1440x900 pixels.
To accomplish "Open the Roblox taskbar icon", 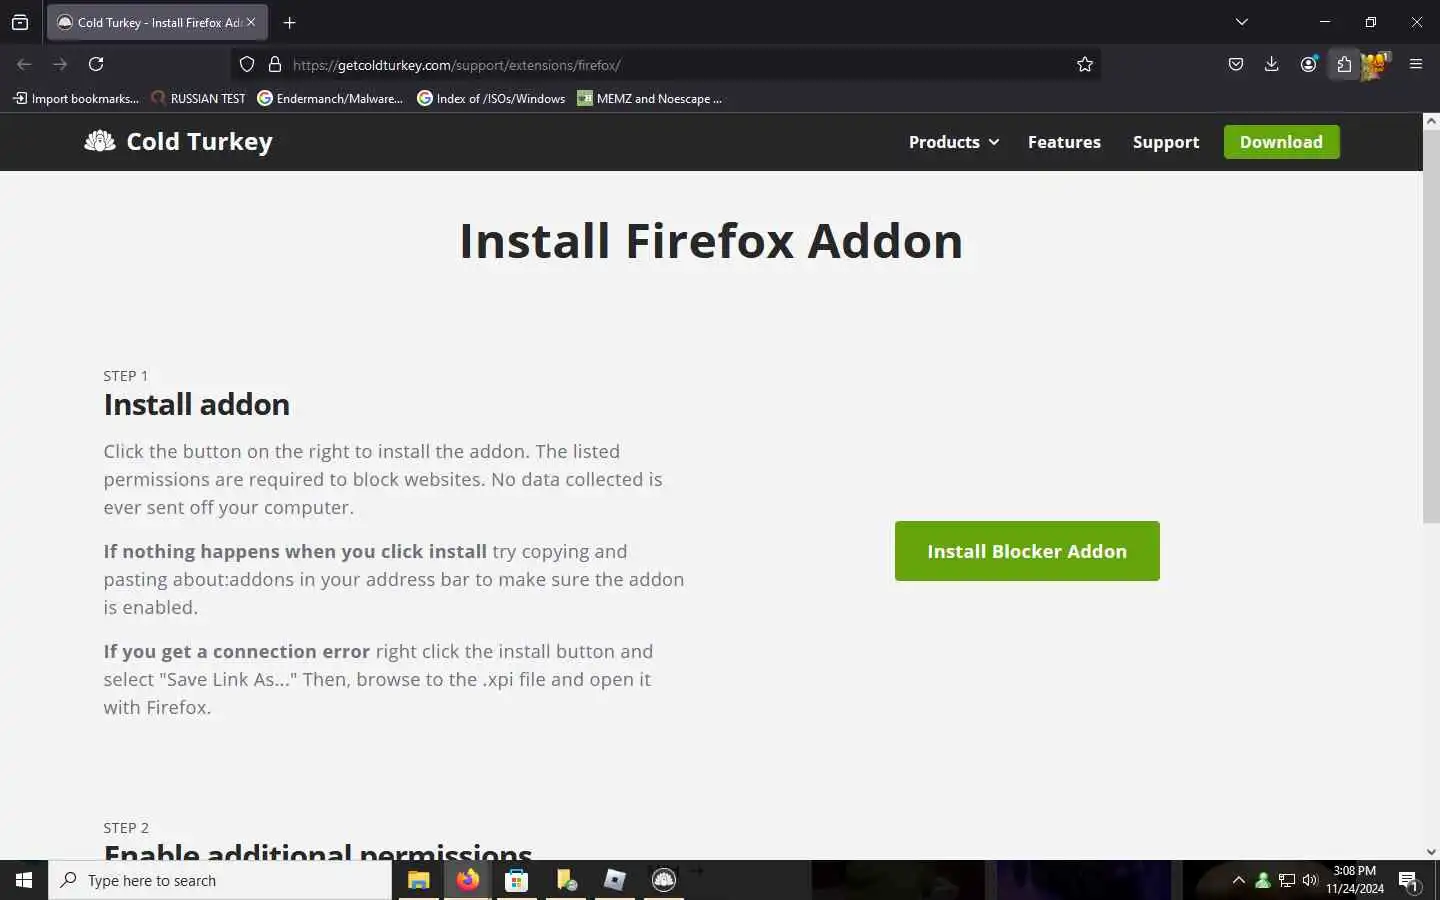I will 615,880.
